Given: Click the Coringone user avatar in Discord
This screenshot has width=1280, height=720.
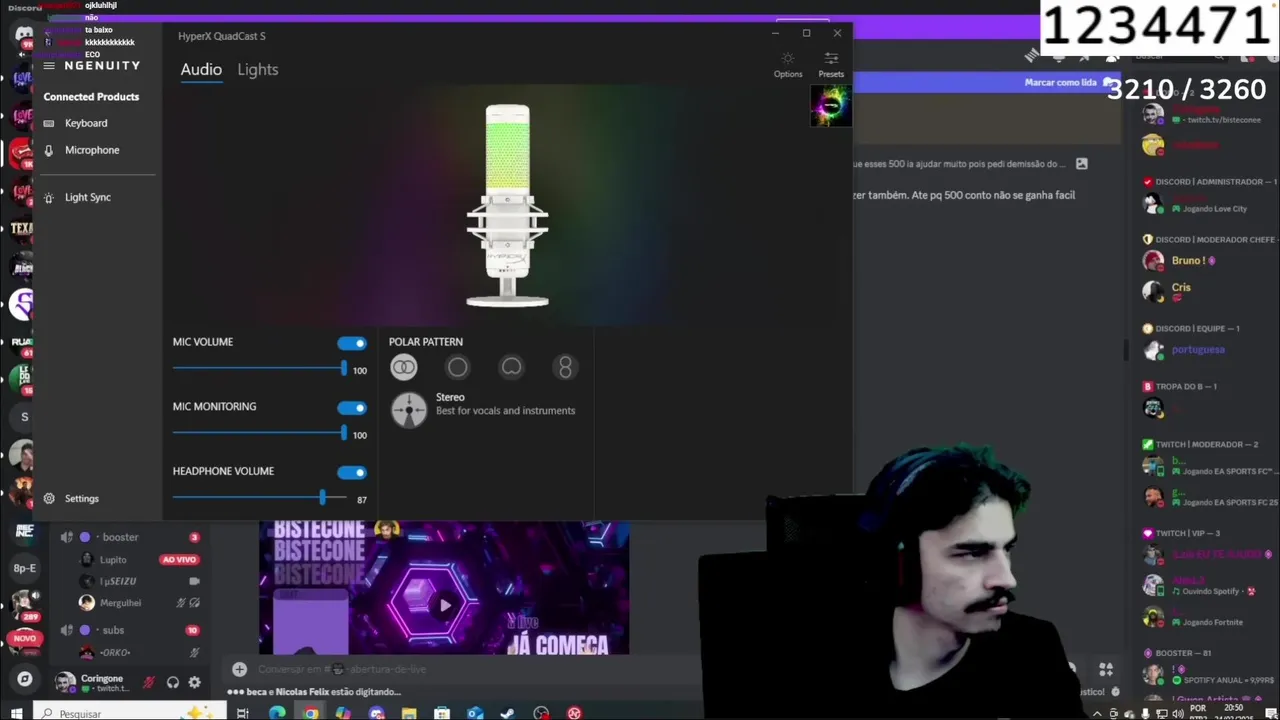Looking at the screenshot, I should [65, 682].
